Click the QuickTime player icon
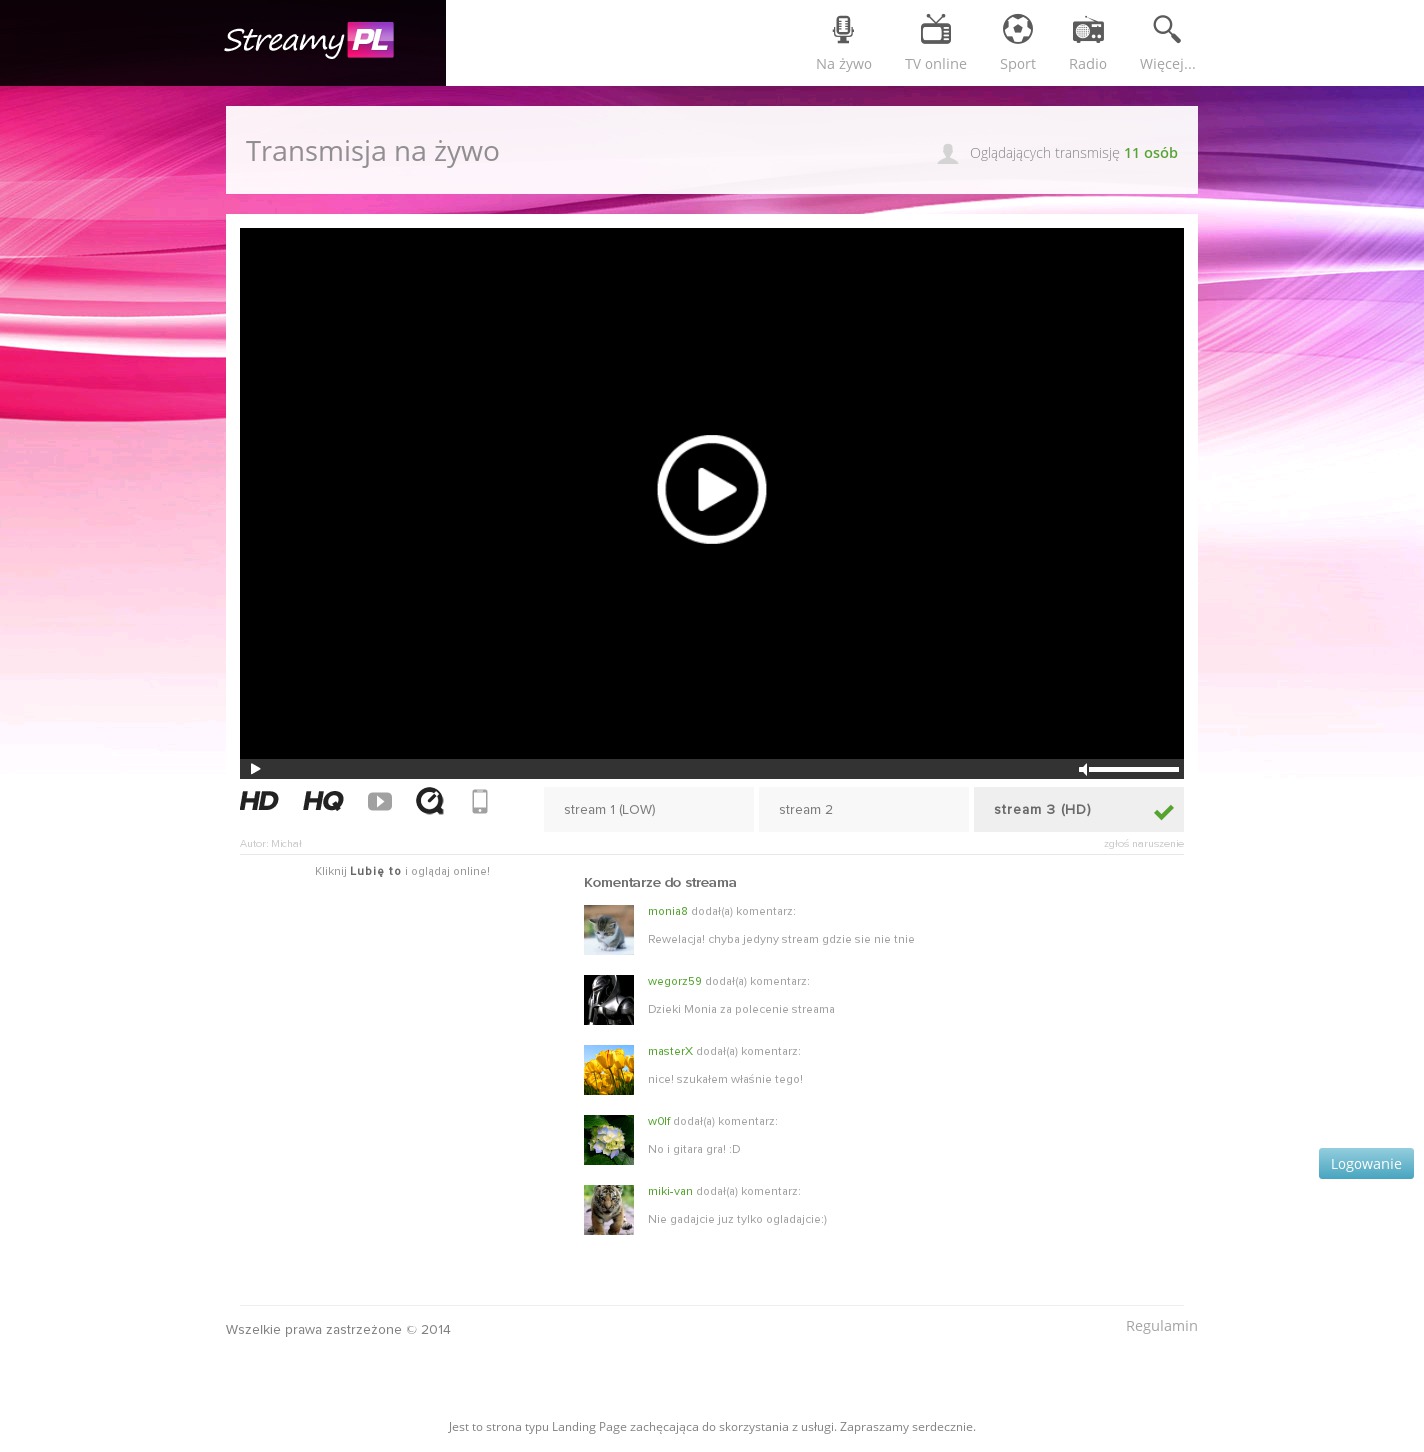The width and height of the screenshot is (1424, 1452). pyautogui.click(x=430, y=801)
